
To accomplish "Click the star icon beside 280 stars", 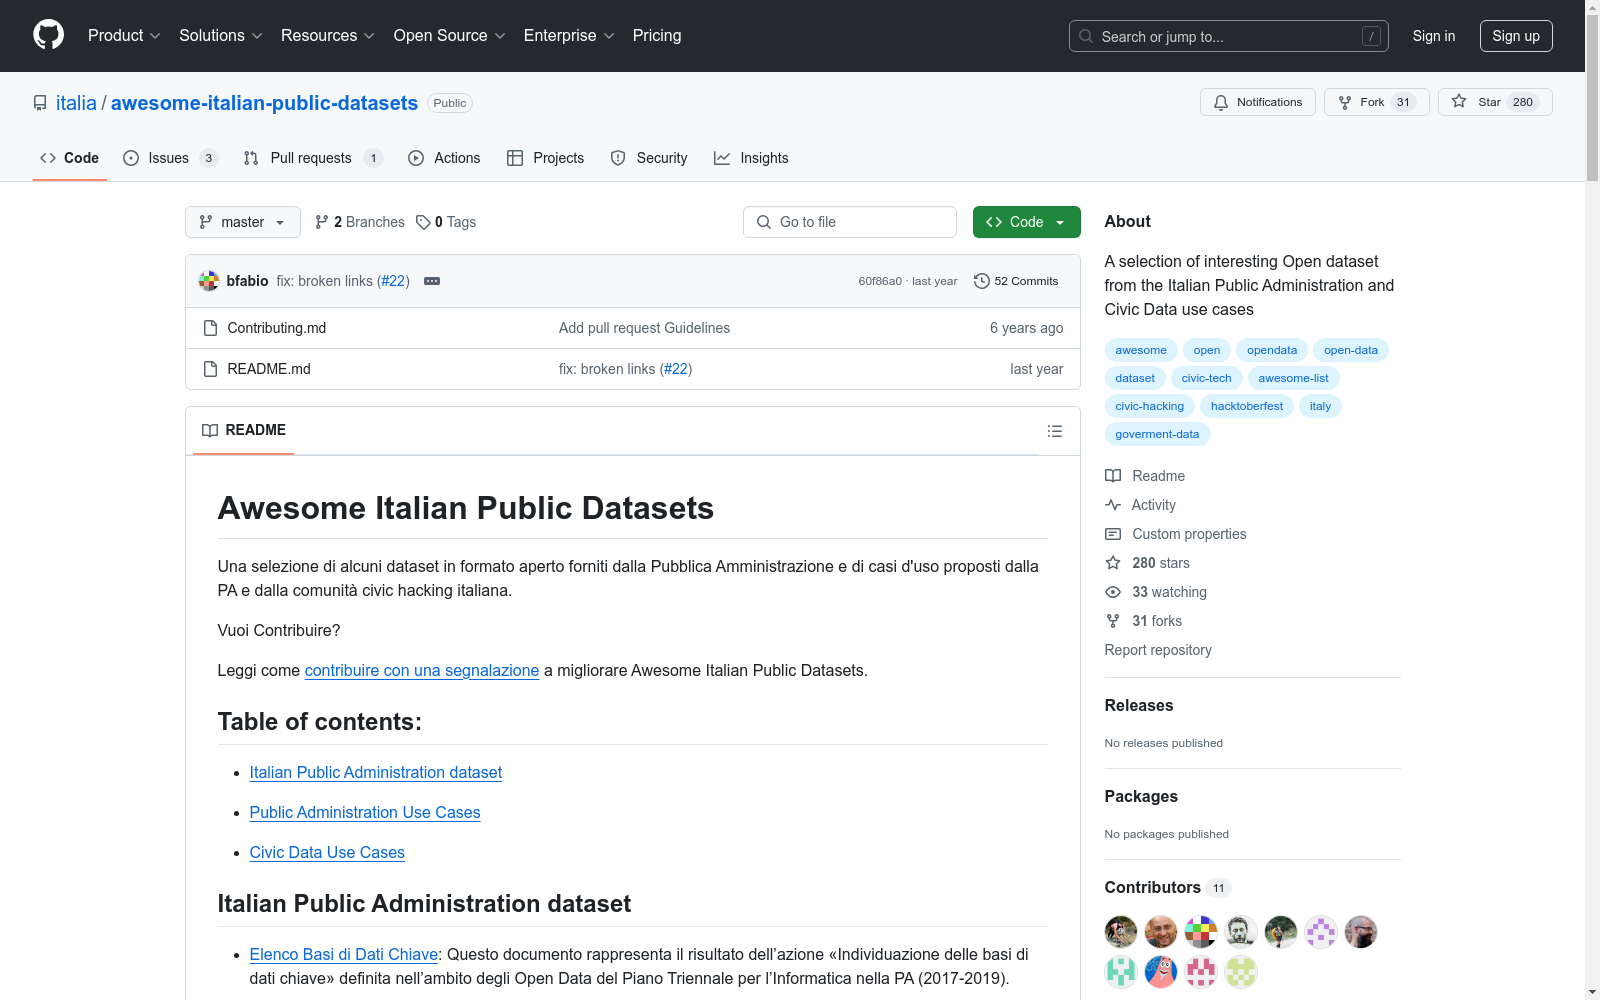I will (1113, 563).
